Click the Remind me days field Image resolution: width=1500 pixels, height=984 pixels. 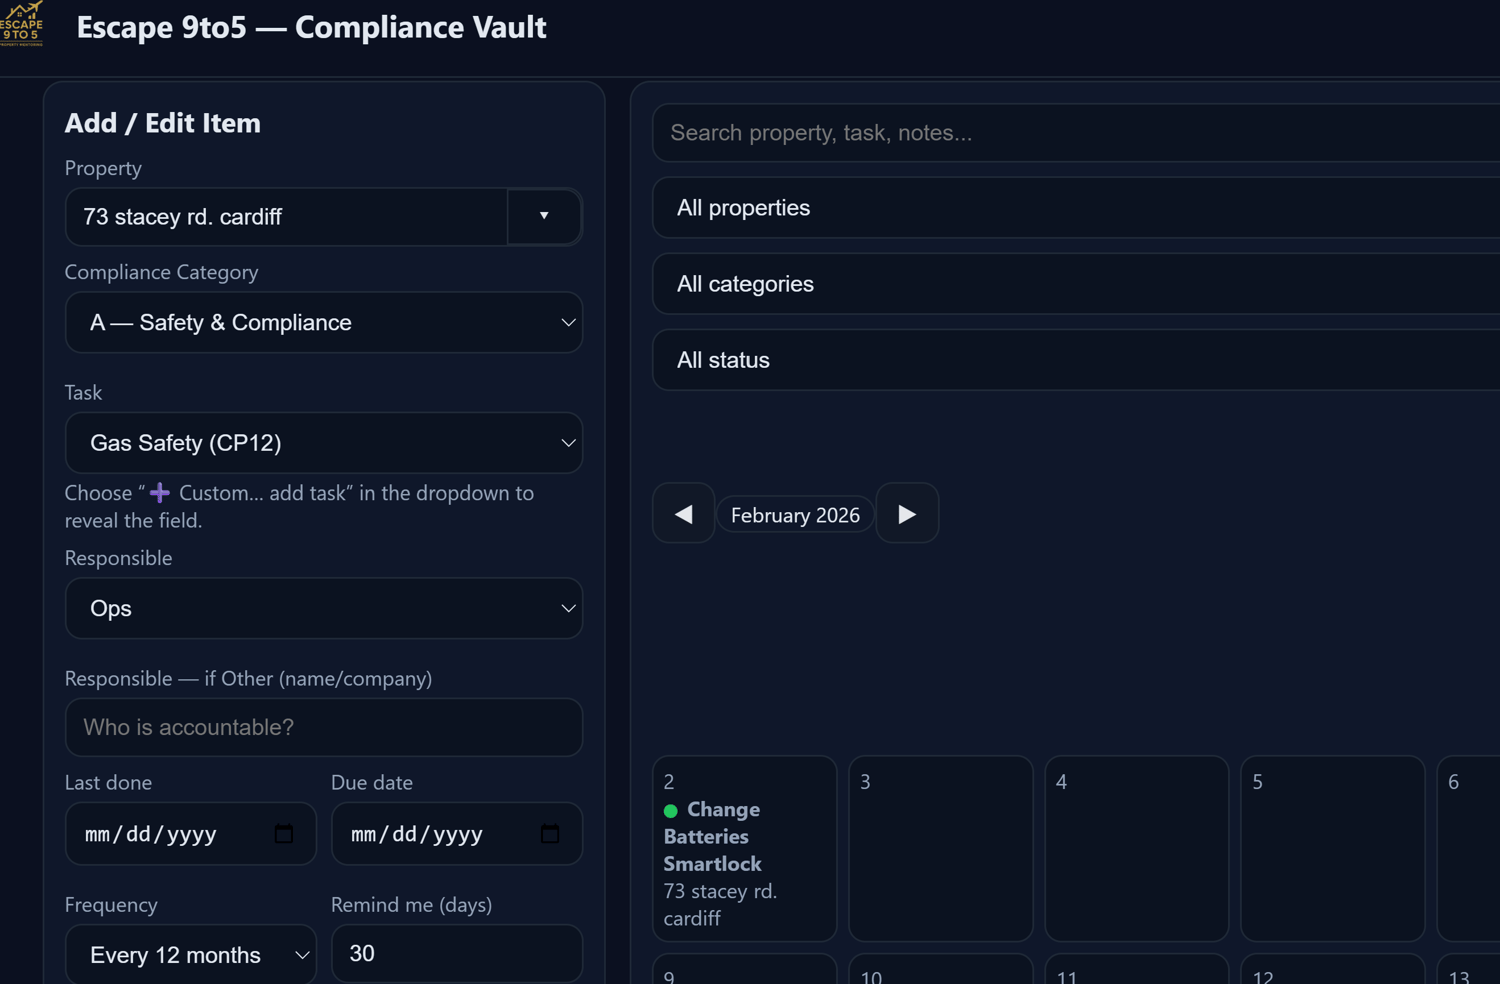pyautogui.click(x=457, y=954)
